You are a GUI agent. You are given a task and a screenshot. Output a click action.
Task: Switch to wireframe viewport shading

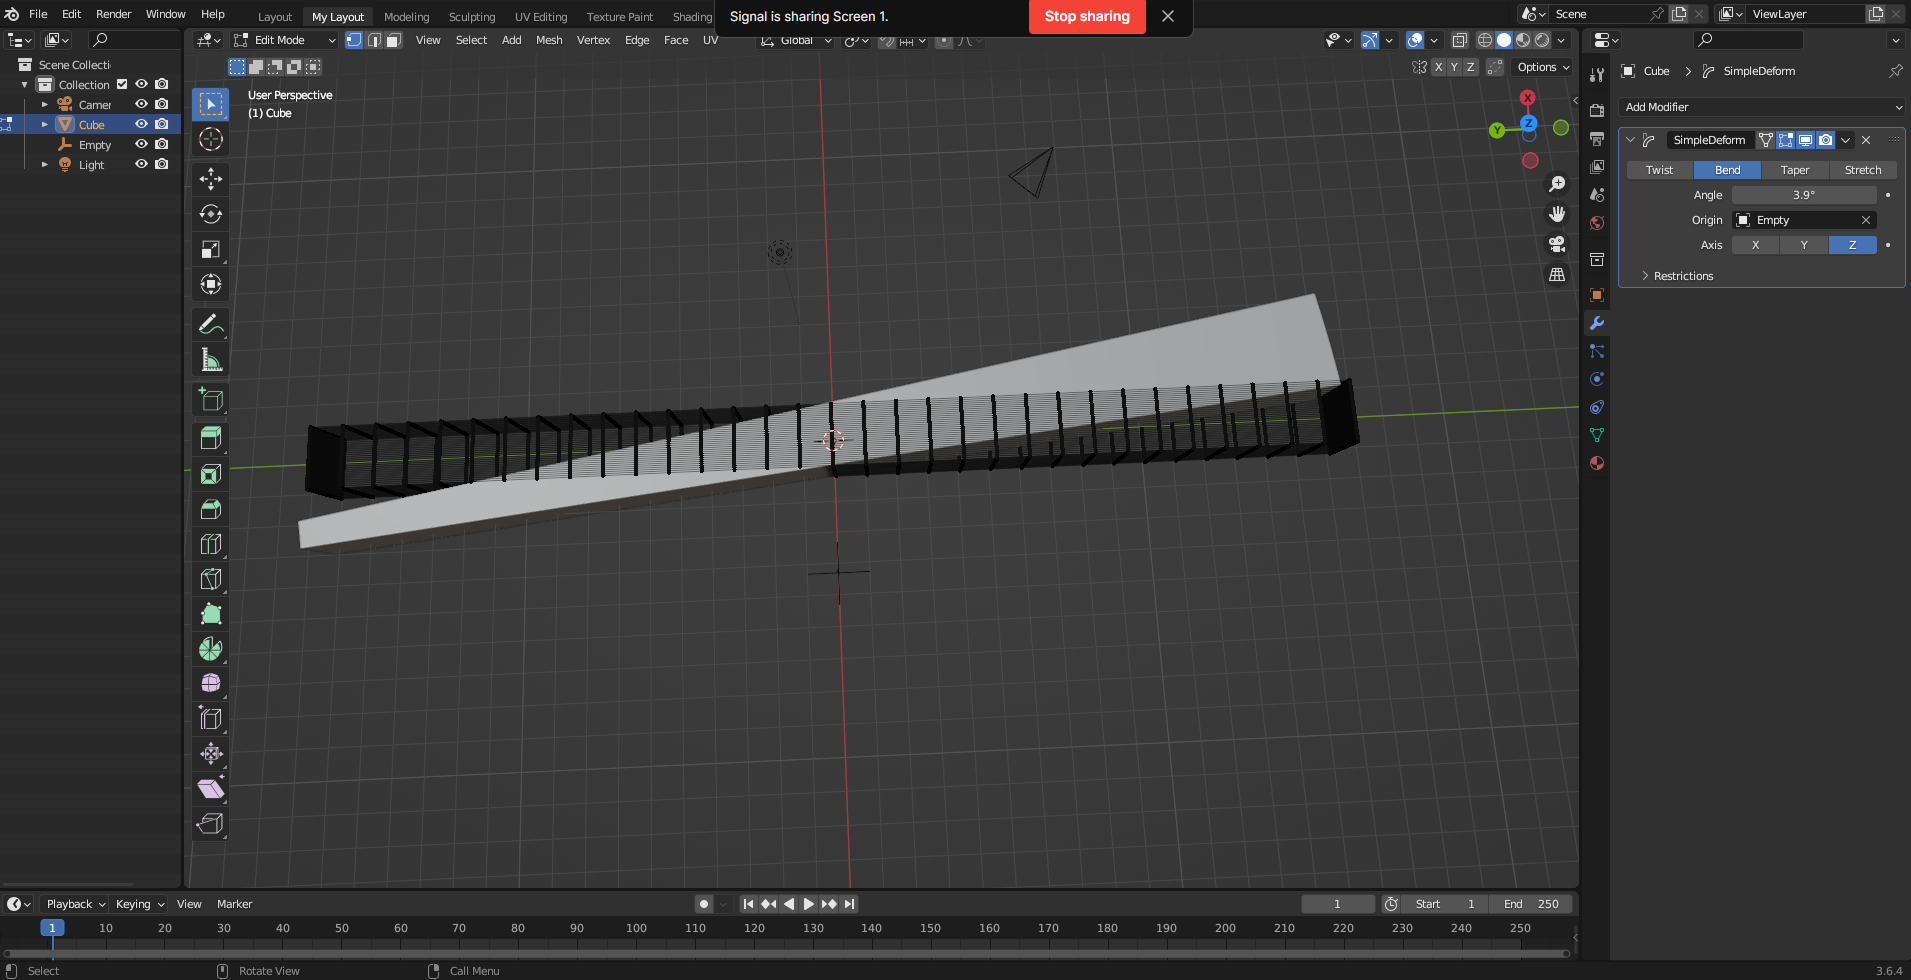[1485, 40]
